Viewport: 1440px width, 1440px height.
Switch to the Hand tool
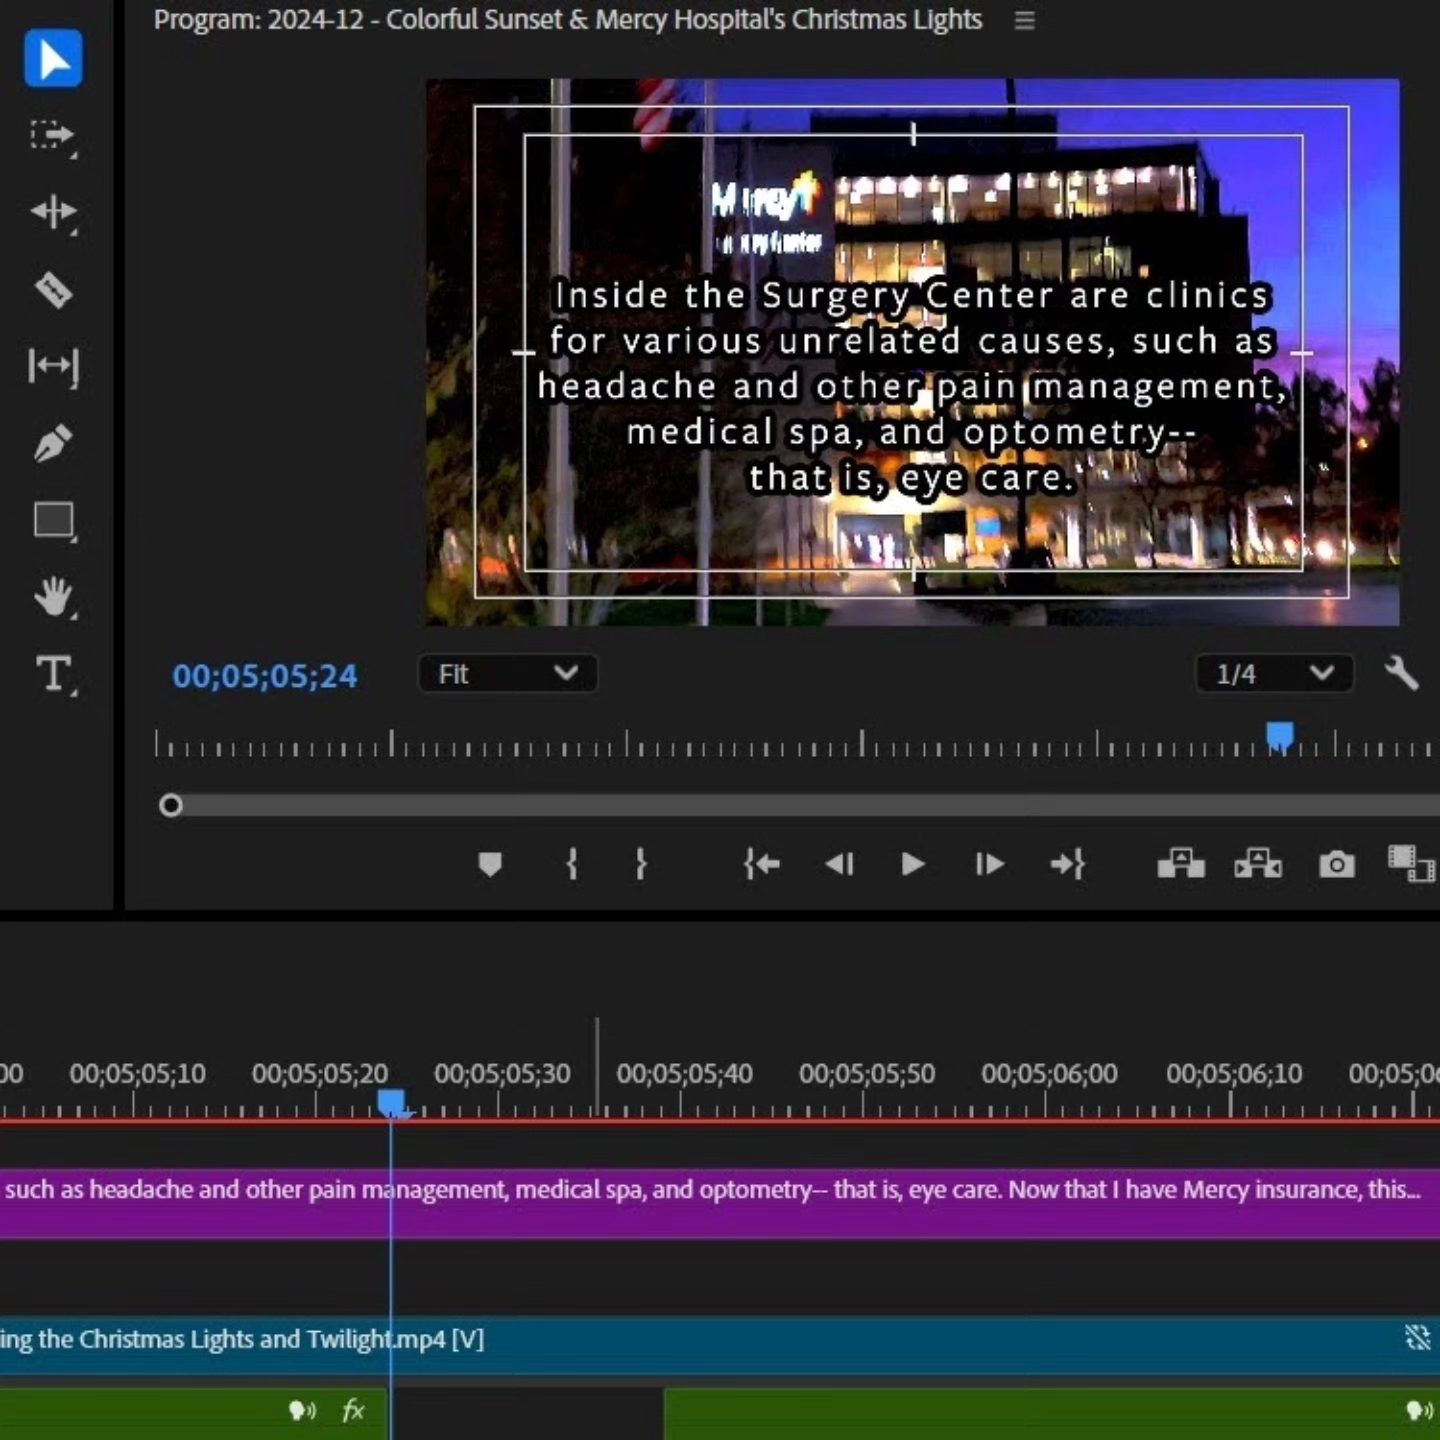click(53, 597)
